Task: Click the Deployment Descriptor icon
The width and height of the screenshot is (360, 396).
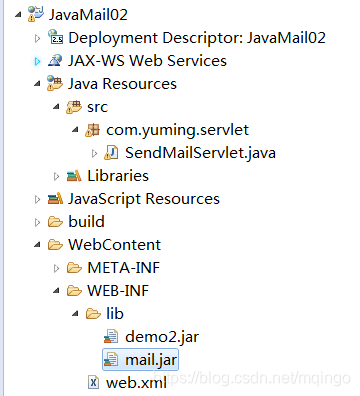Action: click(55, 37)
